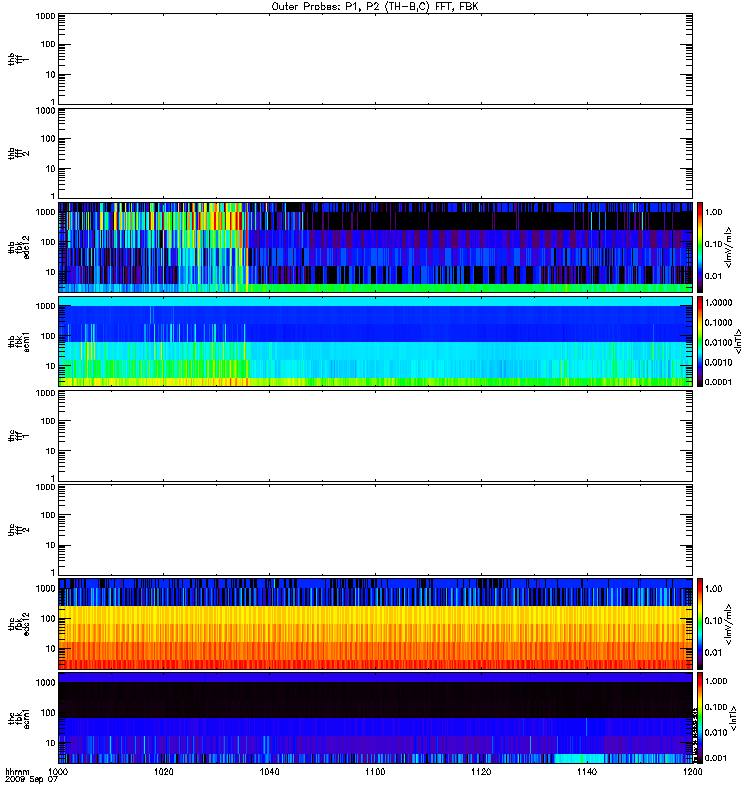Viewport: 750px width, 800px height.
Task: Click the "<|mV/m|>" unit label beside thc edc12
Action: (x=729, y=624)
